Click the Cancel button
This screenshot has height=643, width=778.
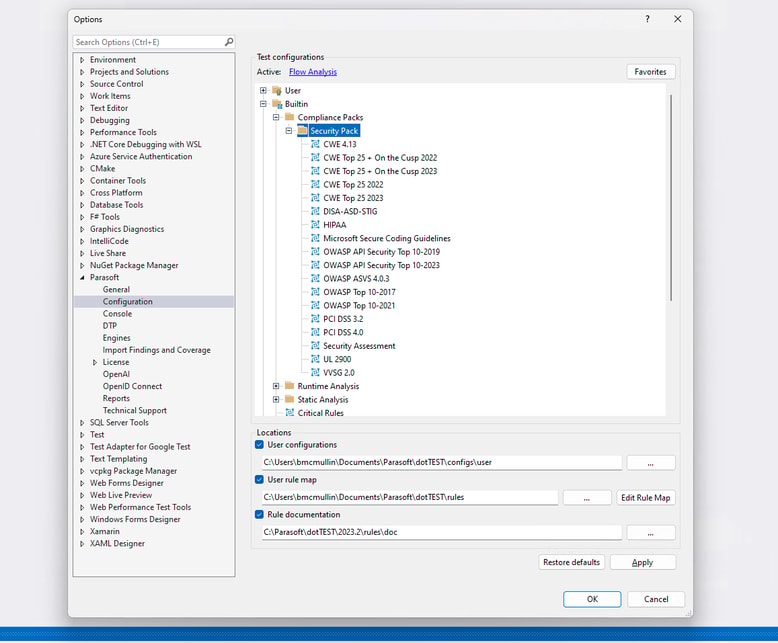tap(656, 599)
